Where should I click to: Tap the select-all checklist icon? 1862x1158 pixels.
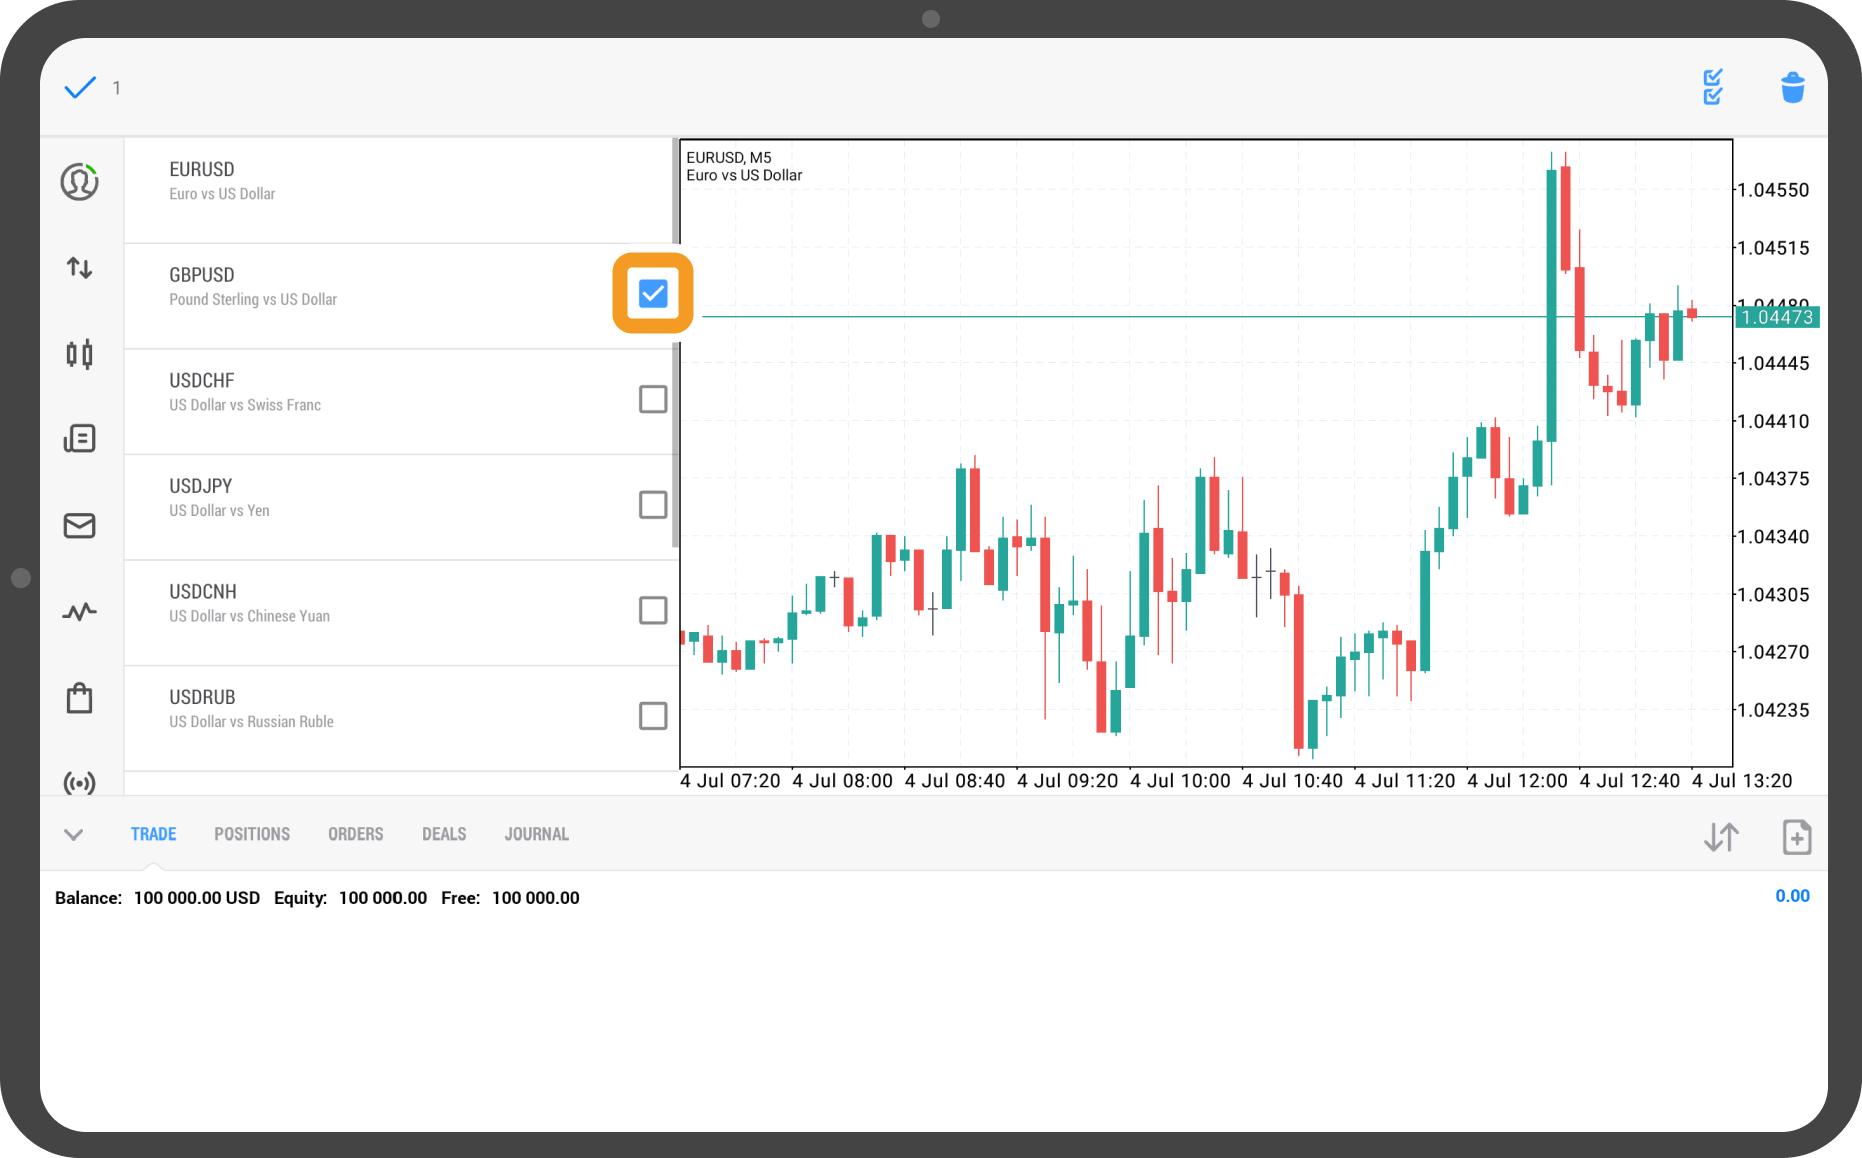[x=1712, y=87]
